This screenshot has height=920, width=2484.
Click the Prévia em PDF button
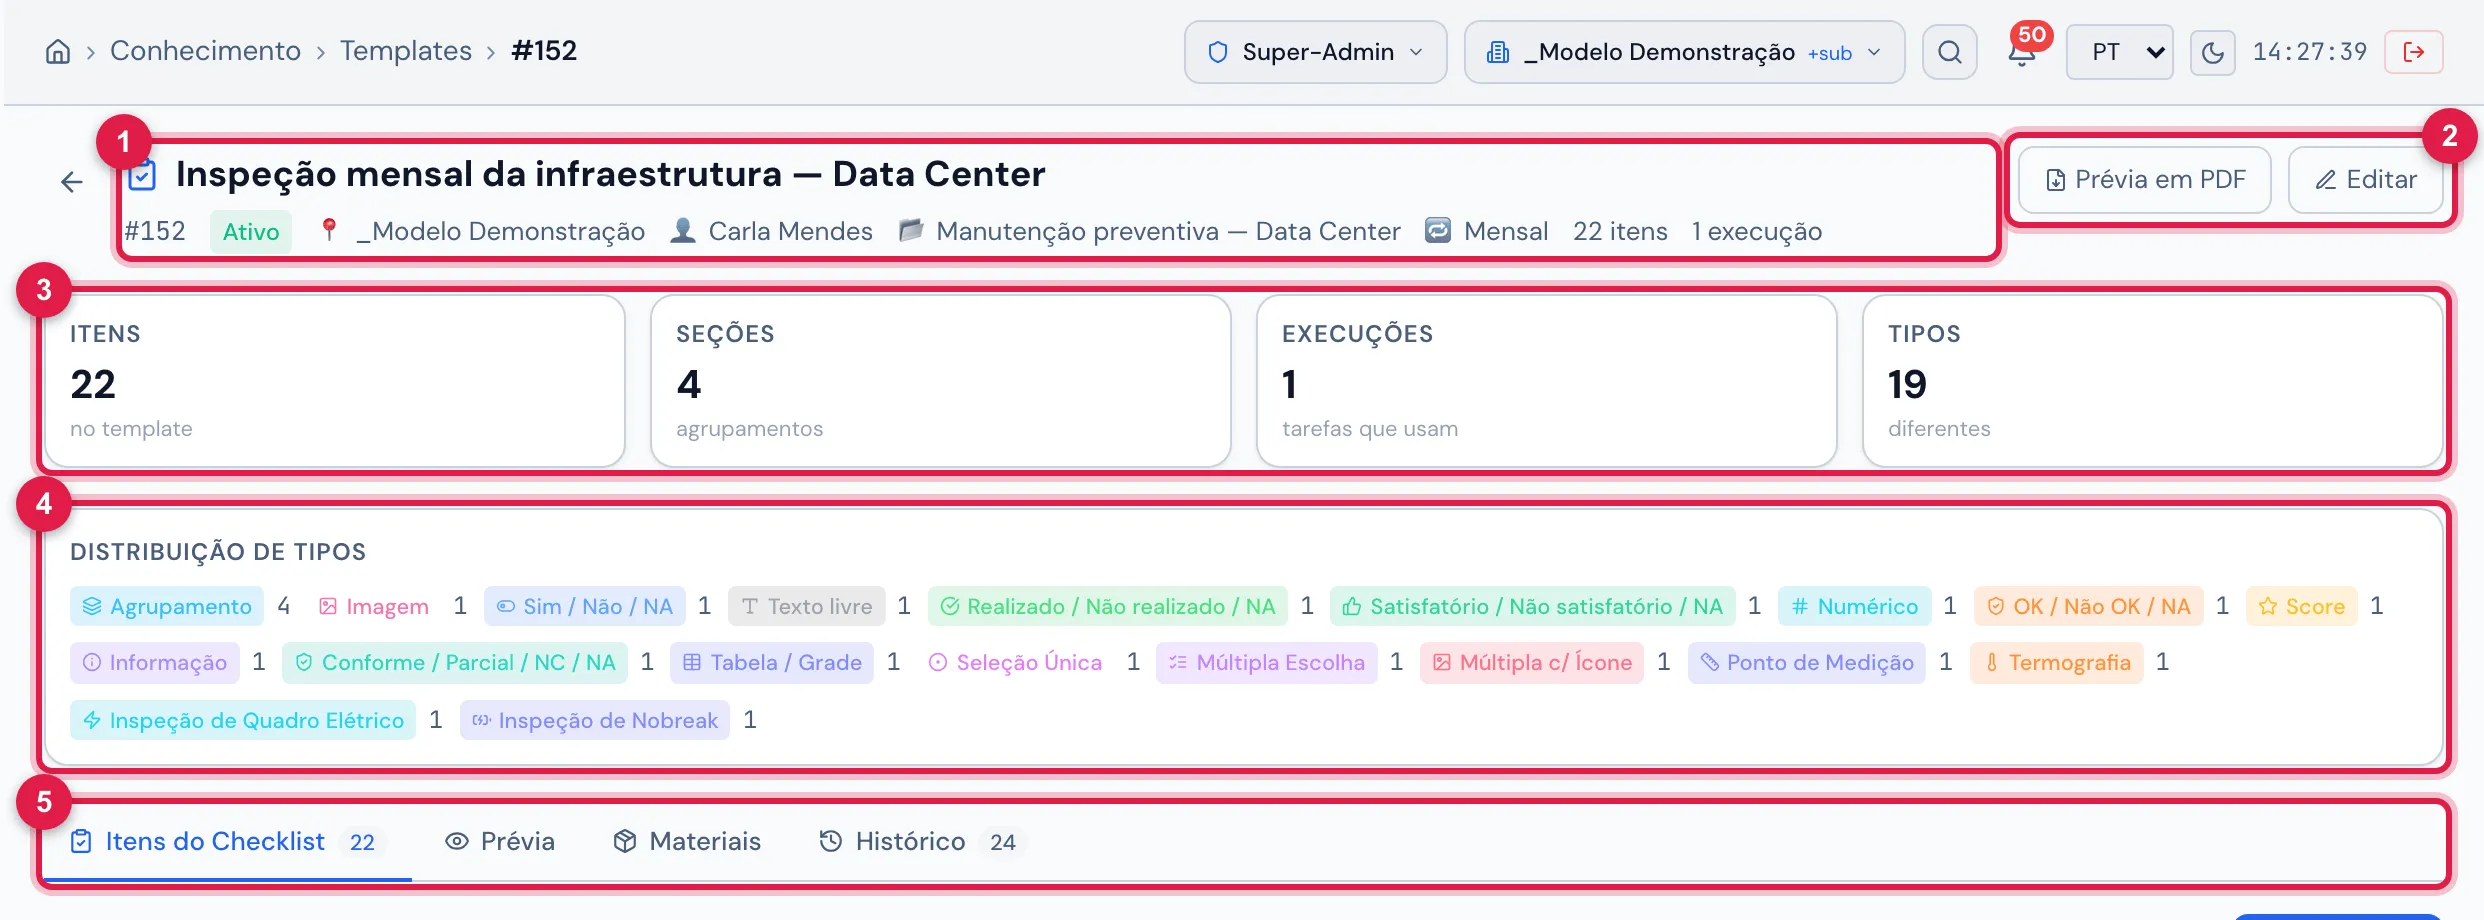2145,180
